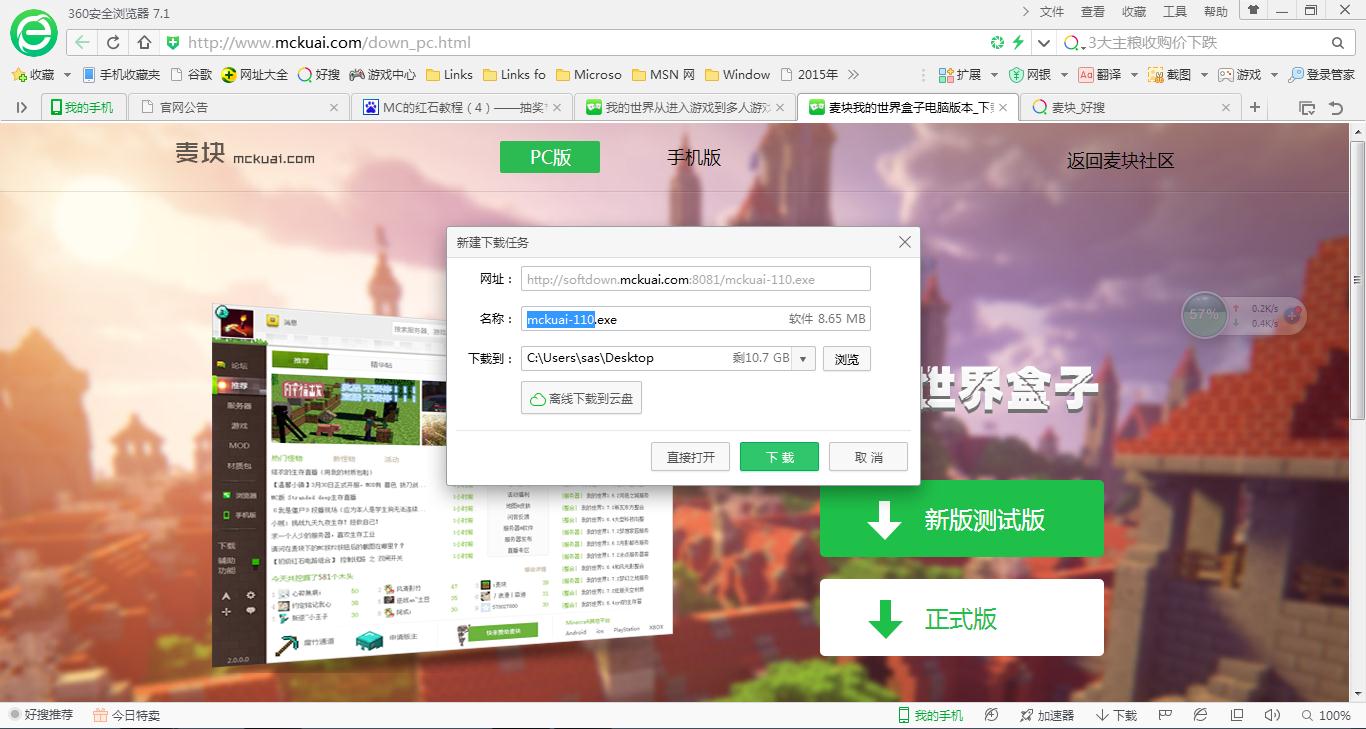Viewport: 1366px width, 729px height.
Task: Switch to the 麦块_好搜 tab
Action: [1129, 107]
